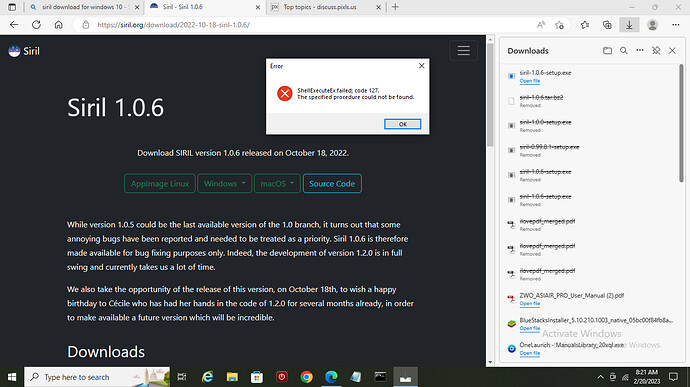
Task: Close the Downloads panel
Action: 672,51
